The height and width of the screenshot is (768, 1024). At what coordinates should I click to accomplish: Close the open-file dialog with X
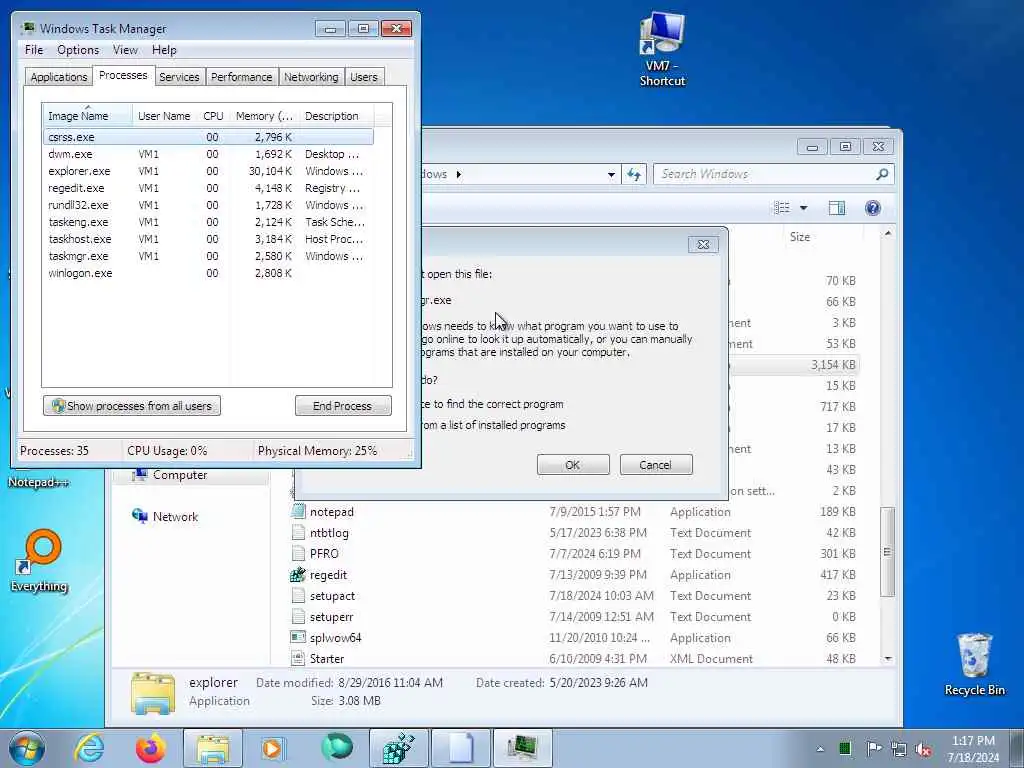703,244
